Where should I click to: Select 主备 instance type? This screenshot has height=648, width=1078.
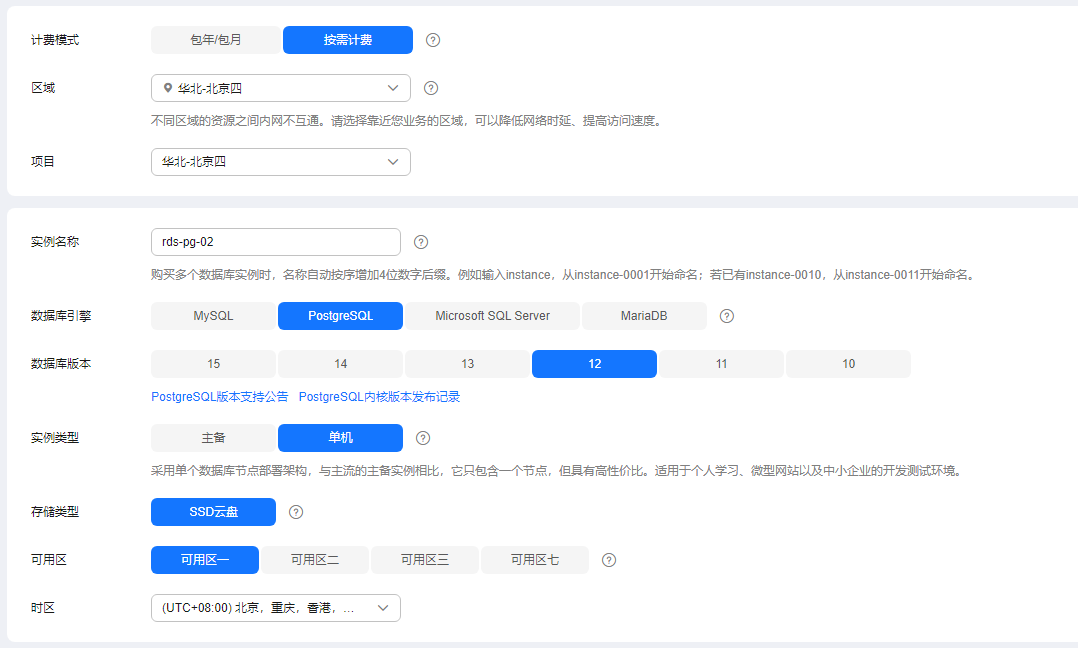tap(213, 438)
